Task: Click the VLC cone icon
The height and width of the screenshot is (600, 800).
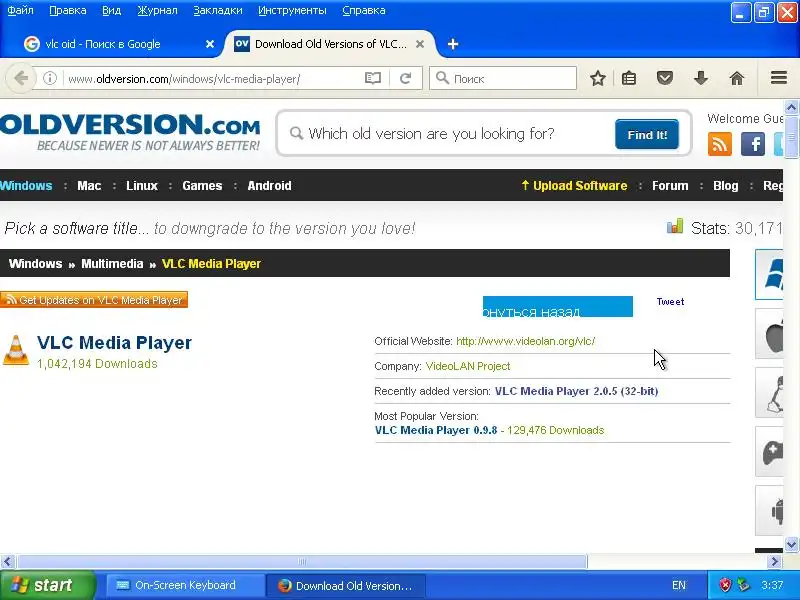Action: 16,351
